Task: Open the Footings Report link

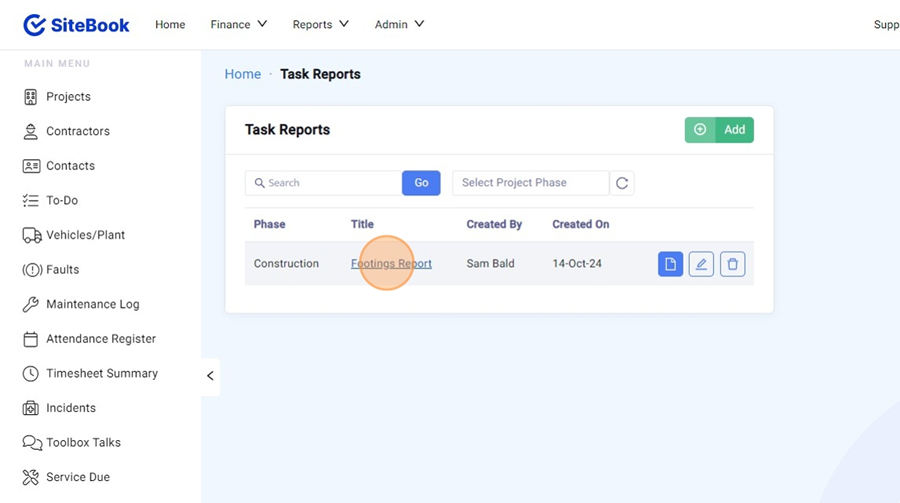Action: (x=391, y=264)
